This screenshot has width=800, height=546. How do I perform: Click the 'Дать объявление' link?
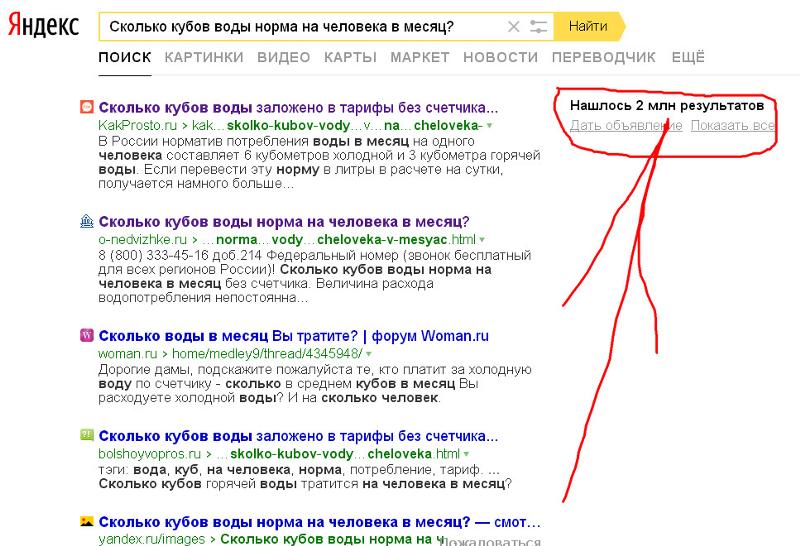[626, 126]
